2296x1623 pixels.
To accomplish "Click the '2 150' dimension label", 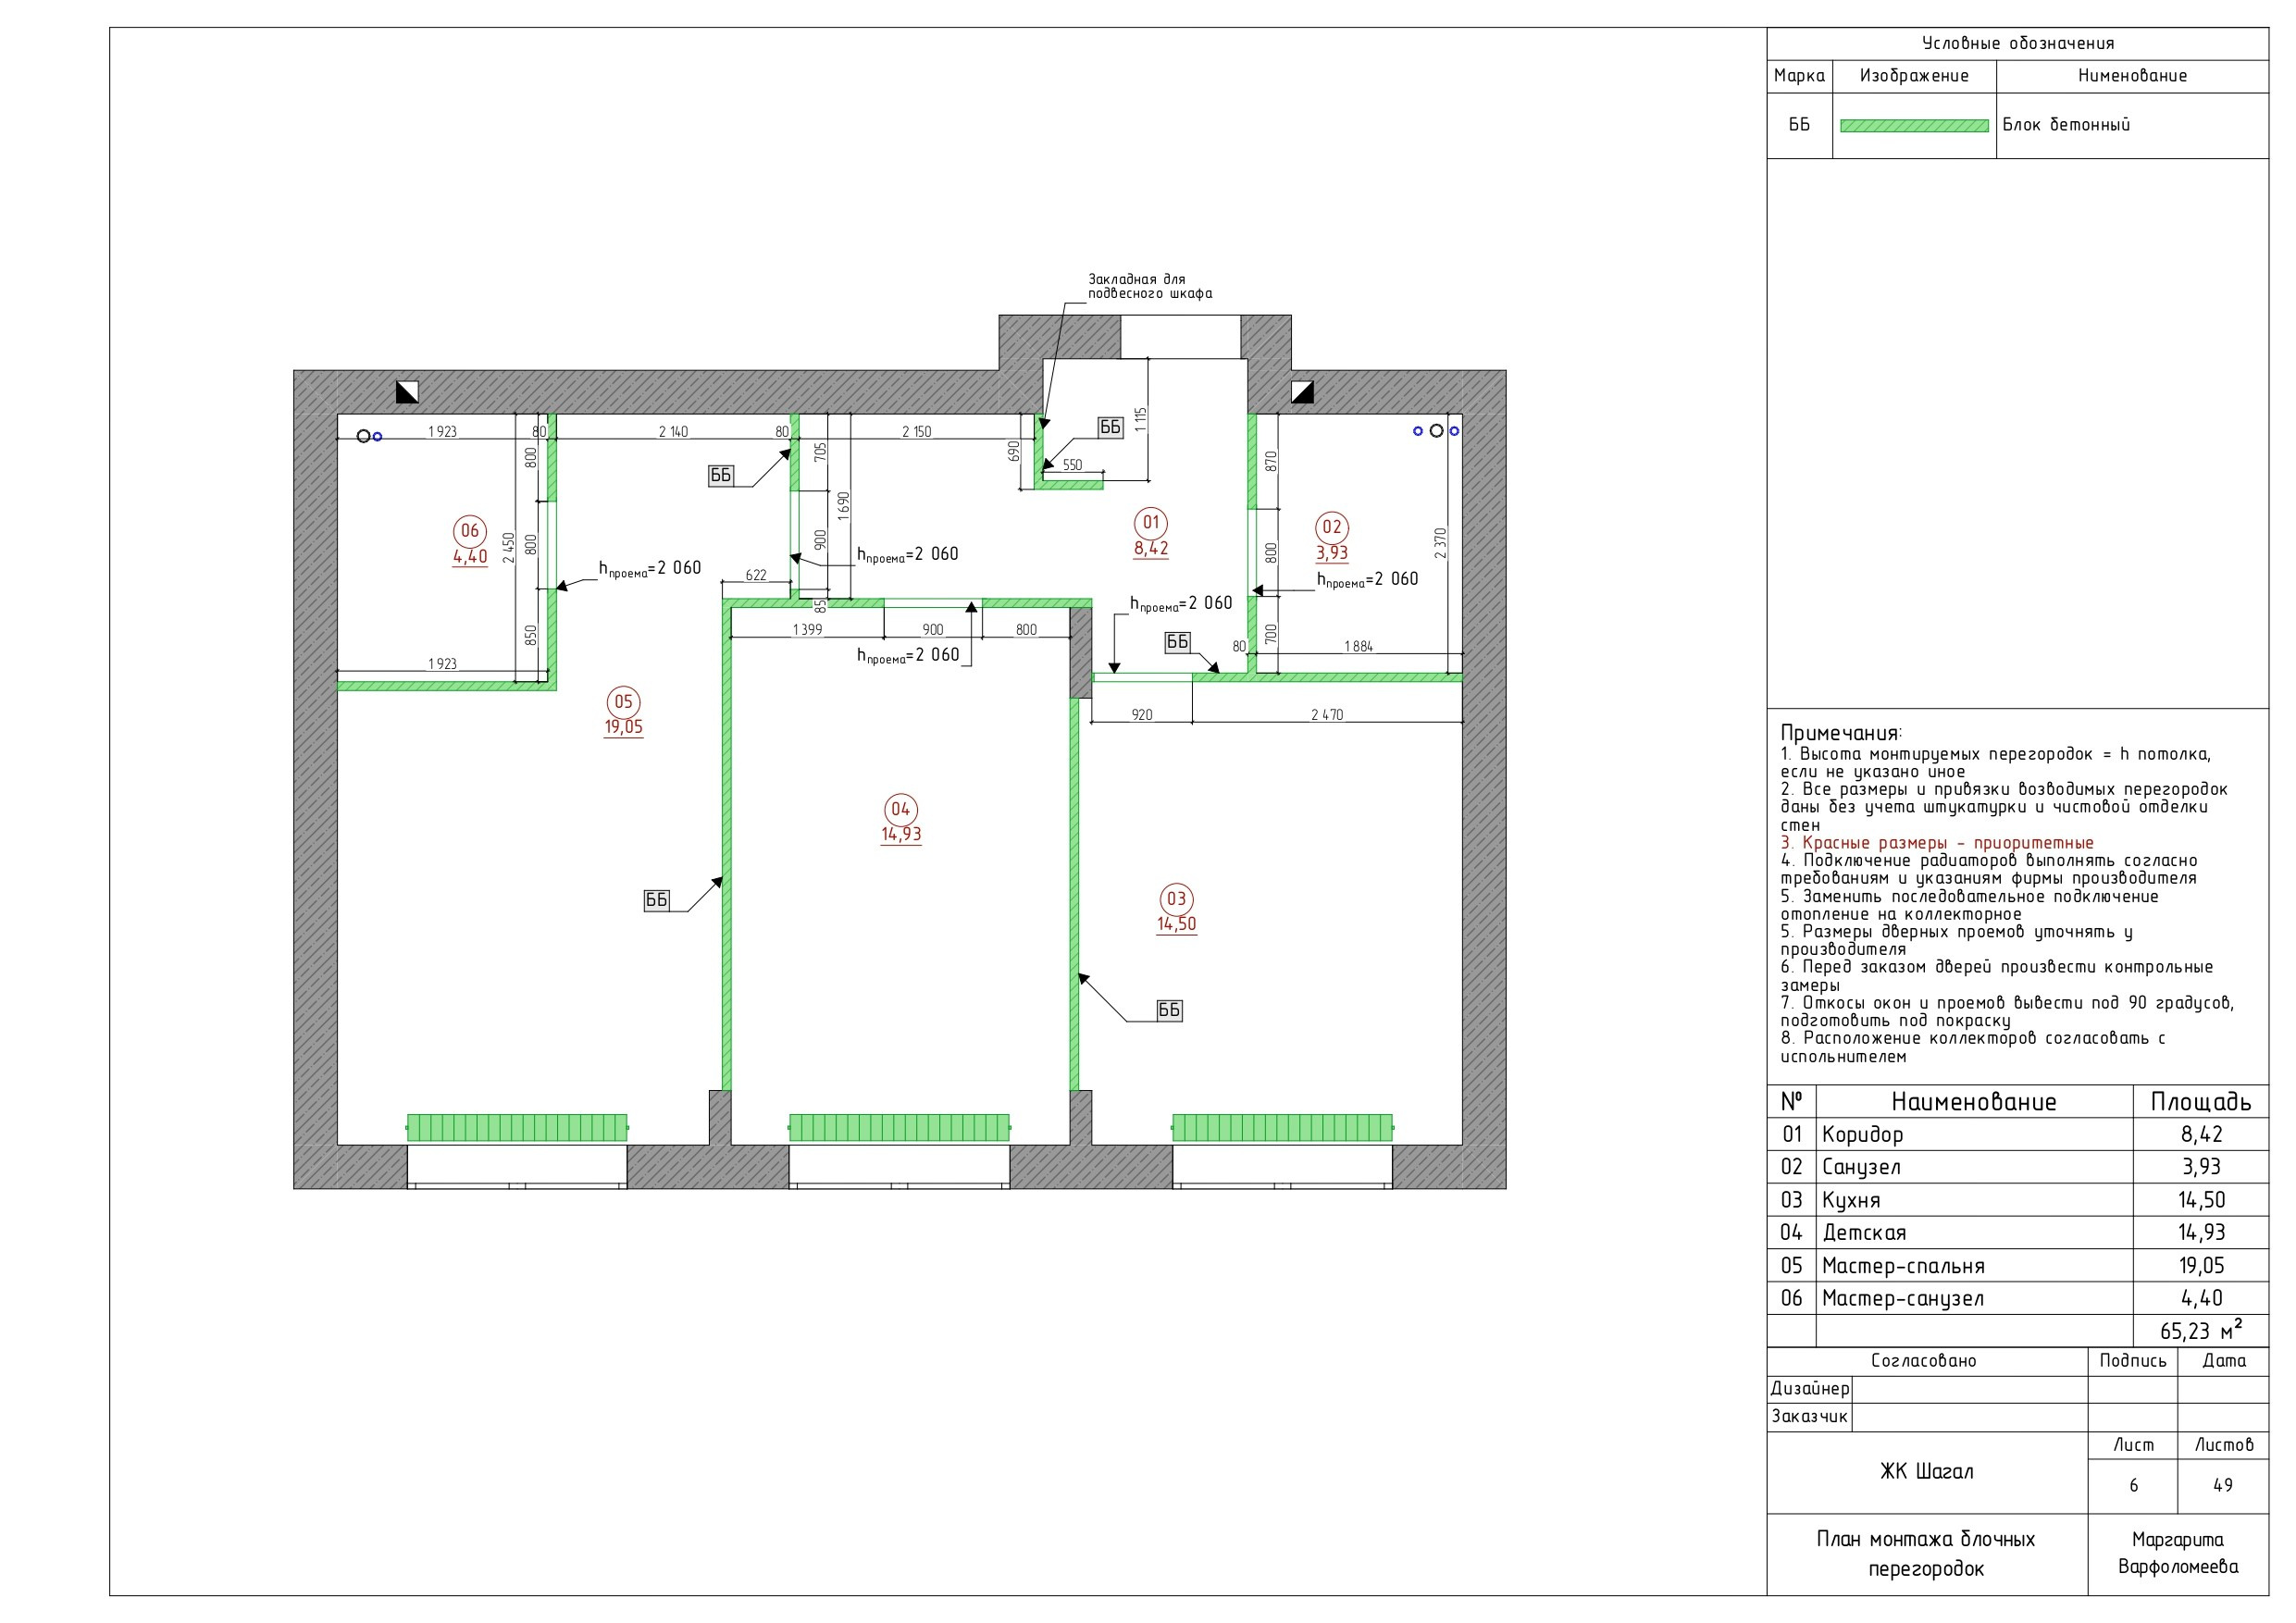I will point(916,432).
